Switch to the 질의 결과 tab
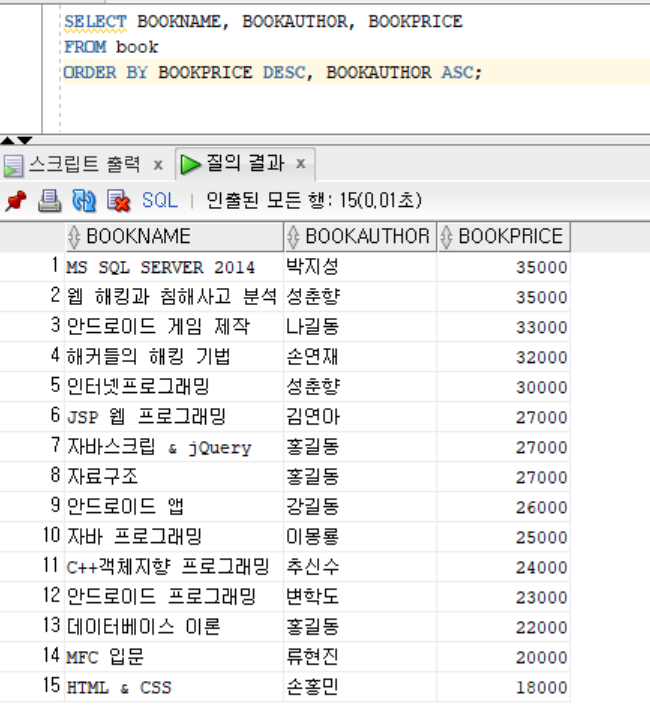650x714 pixels. 245,163
